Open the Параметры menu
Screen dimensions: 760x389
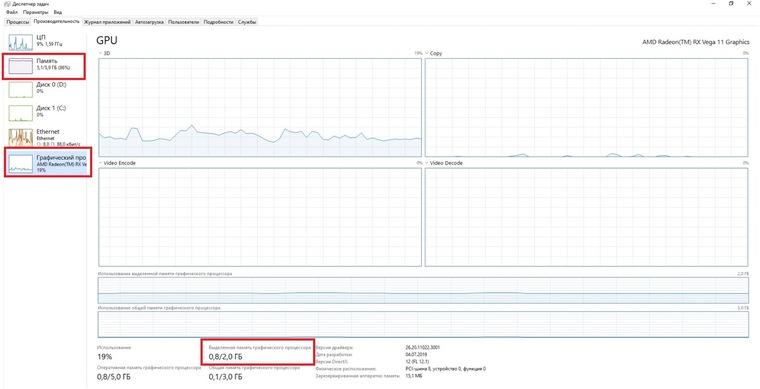click(36, 12)
